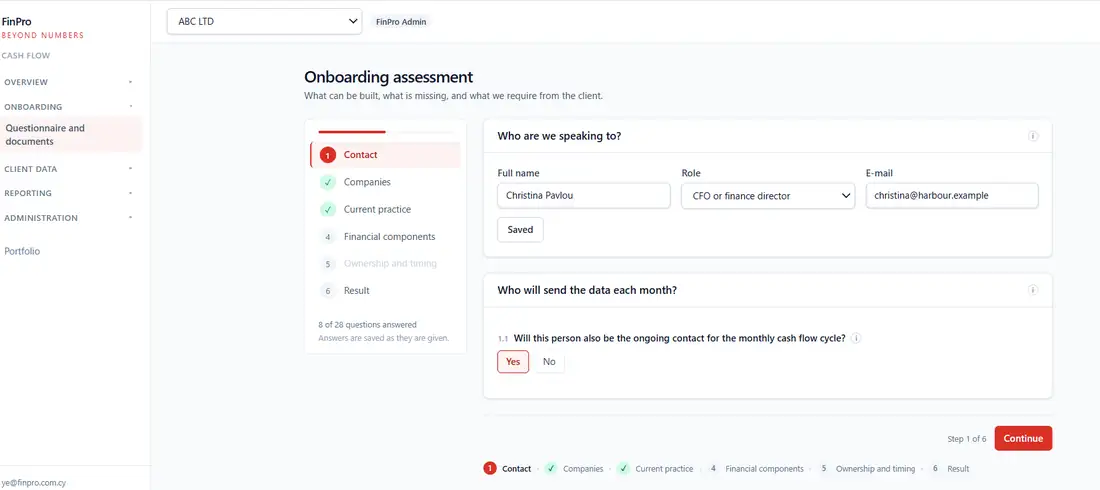Click the green checkmark beside Current practice in side panel
This screenshot has width=1100, height=490.
[x=328, y=210]
